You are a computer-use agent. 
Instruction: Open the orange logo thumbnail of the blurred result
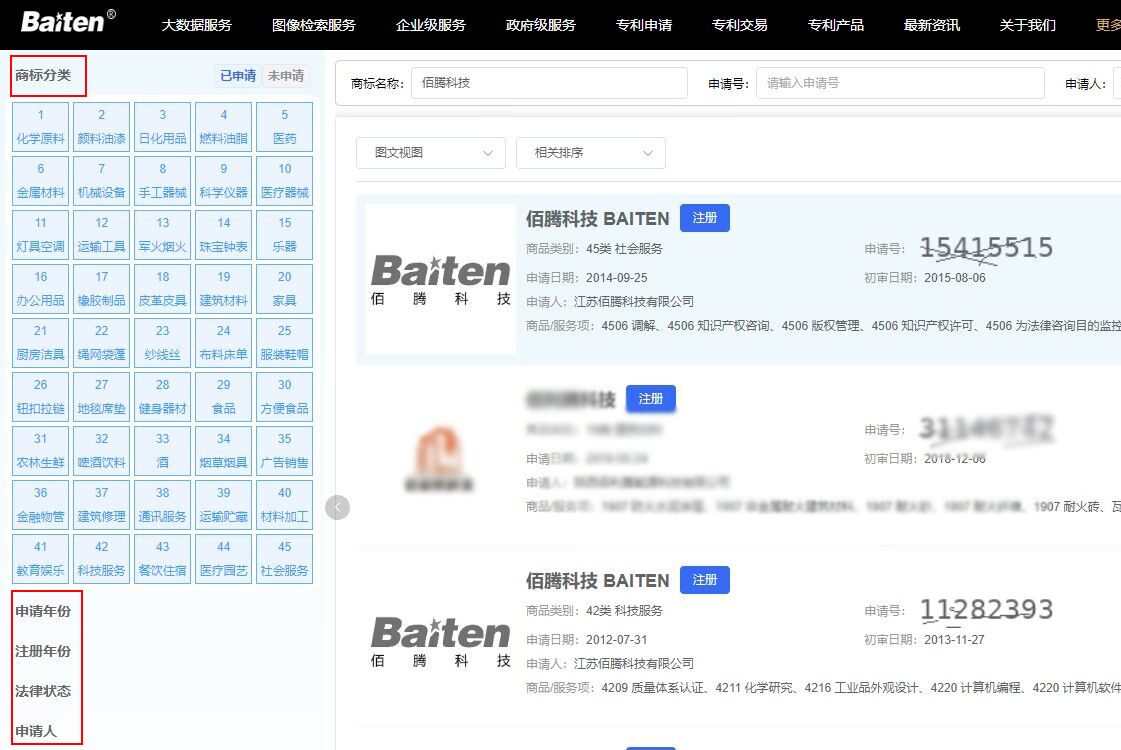(440, 458)
